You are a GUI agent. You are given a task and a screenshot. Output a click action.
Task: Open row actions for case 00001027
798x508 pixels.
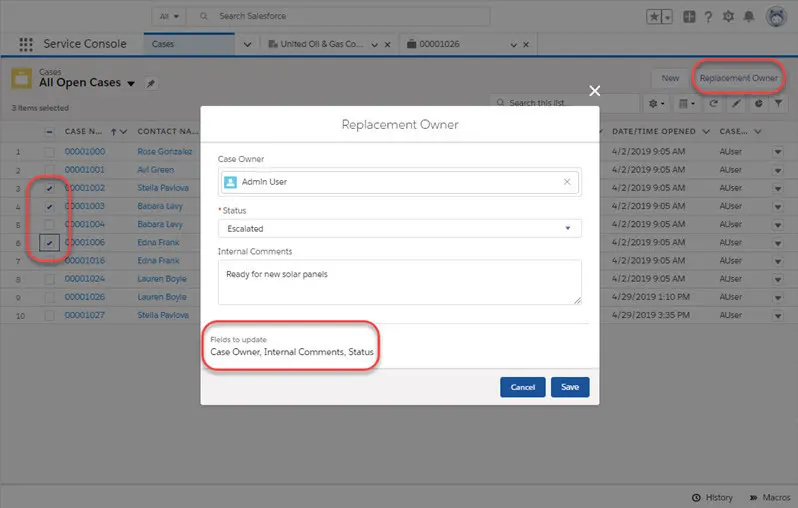coord(778,316)
